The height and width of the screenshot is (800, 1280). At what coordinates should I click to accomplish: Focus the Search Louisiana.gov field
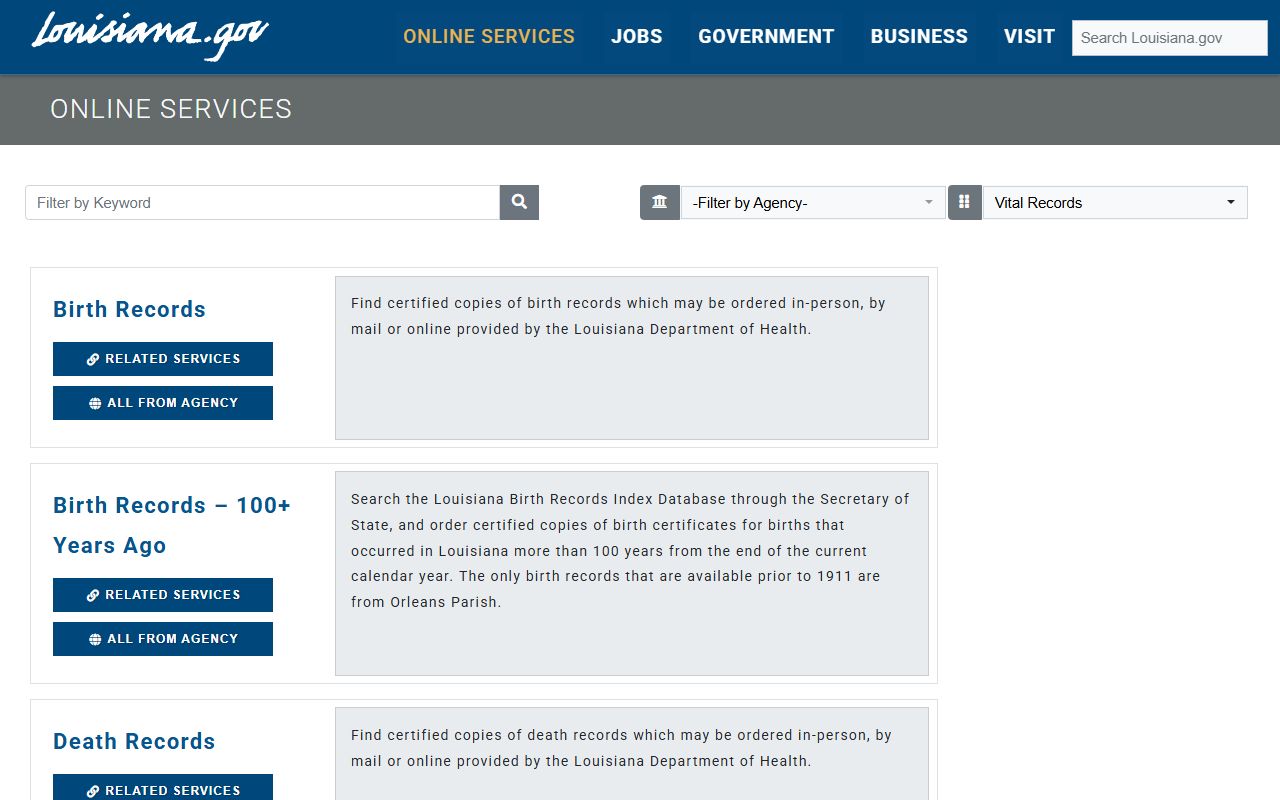pos(1170,38)
